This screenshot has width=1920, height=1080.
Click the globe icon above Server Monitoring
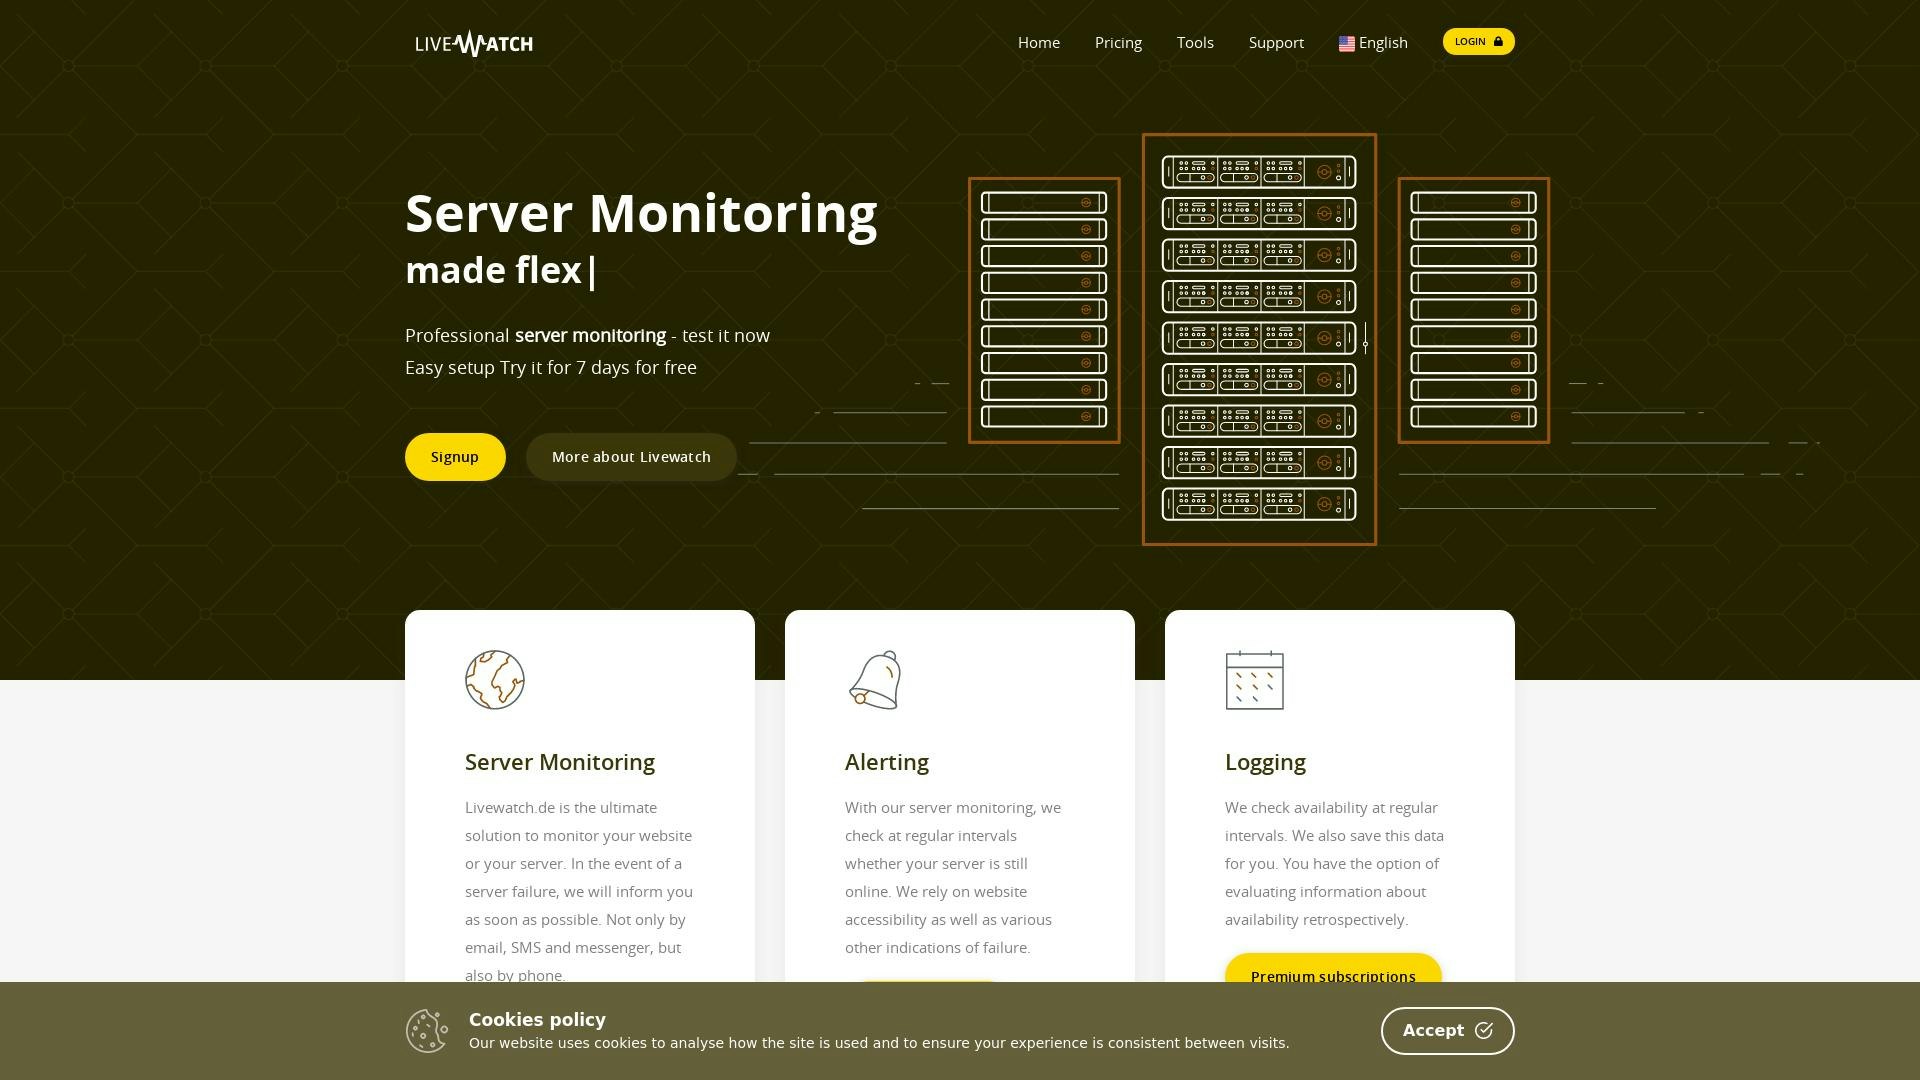click(493, 680)
